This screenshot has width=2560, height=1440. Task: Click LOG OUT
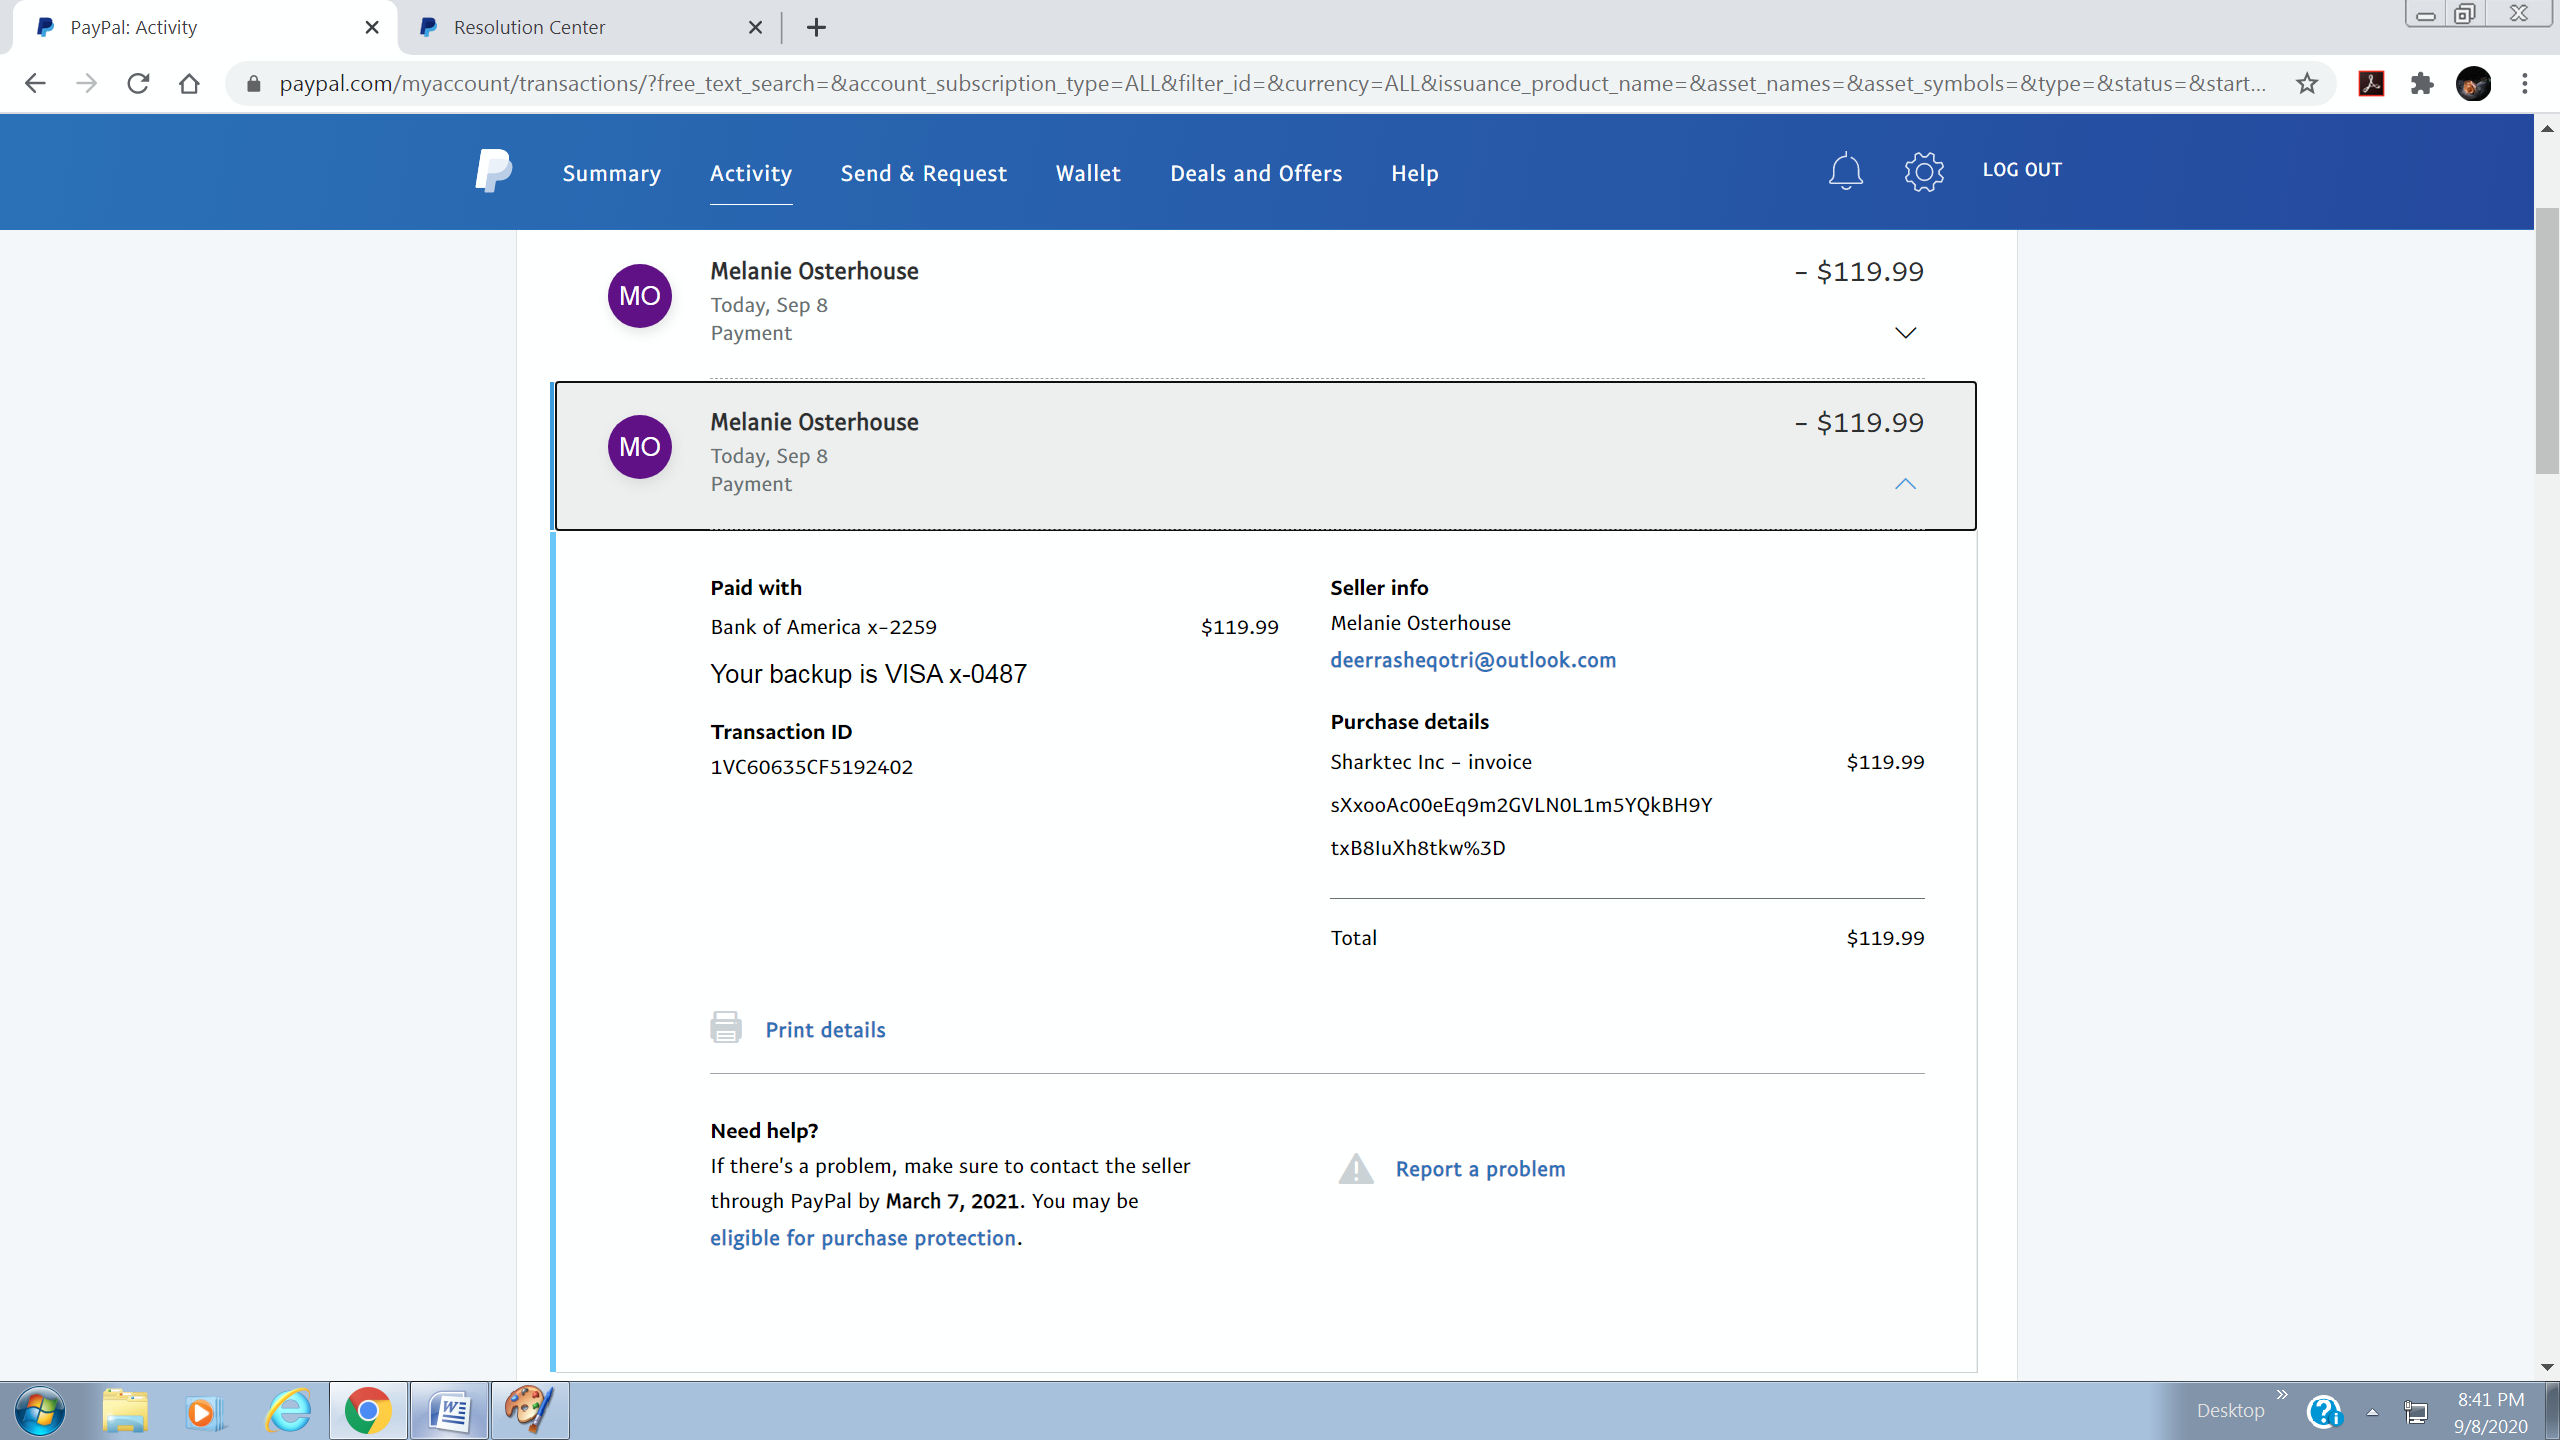2022,169
